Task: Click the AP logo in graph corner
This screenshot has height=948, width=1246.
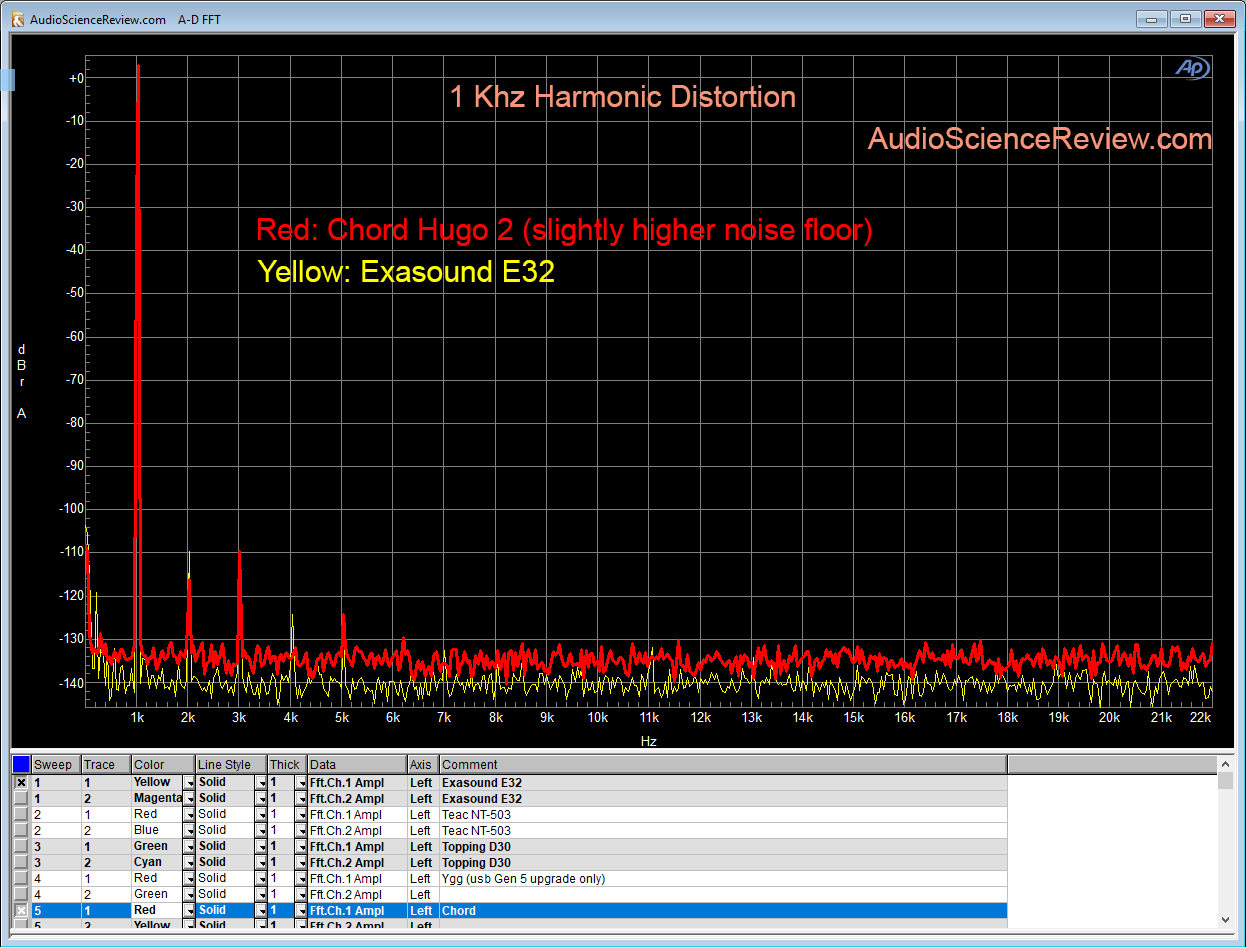Action: [x=1192, y=68]
